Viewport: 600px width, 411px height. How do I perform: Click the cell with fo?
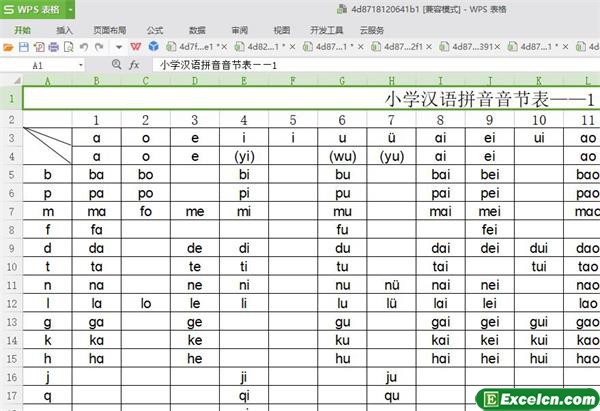[x=146, y=211]
